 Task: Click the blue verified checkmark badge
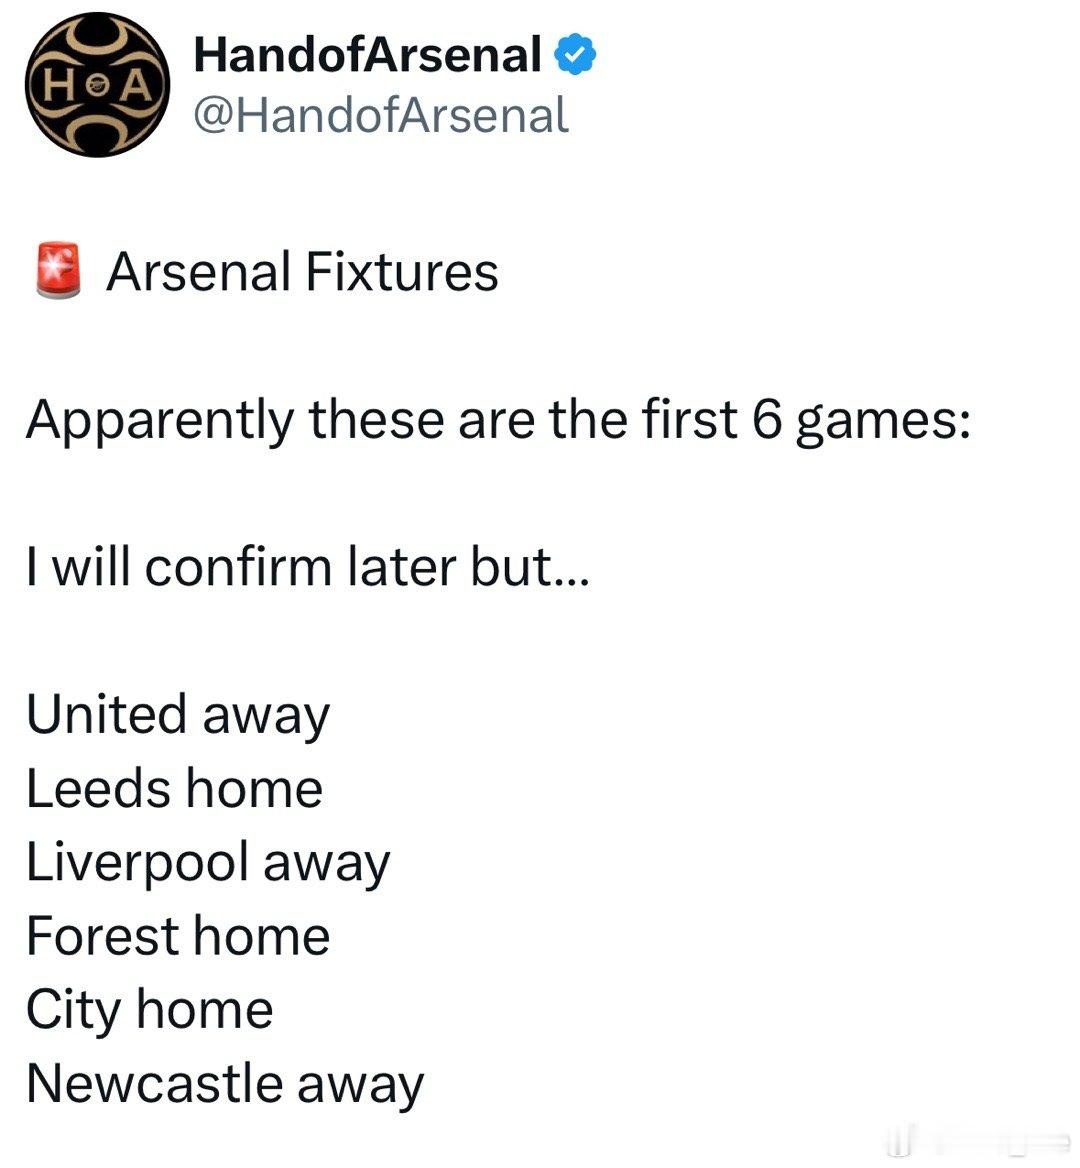tap(575, 54)
